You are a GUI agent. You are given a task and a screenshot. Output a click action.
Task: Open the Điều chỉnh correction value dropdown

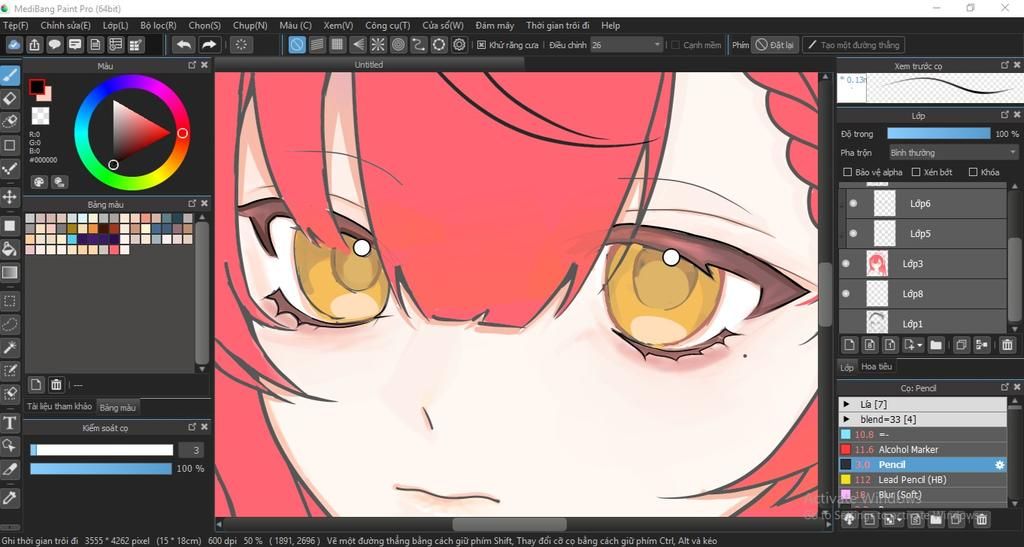pyautogui.click(x=627, y=45)
